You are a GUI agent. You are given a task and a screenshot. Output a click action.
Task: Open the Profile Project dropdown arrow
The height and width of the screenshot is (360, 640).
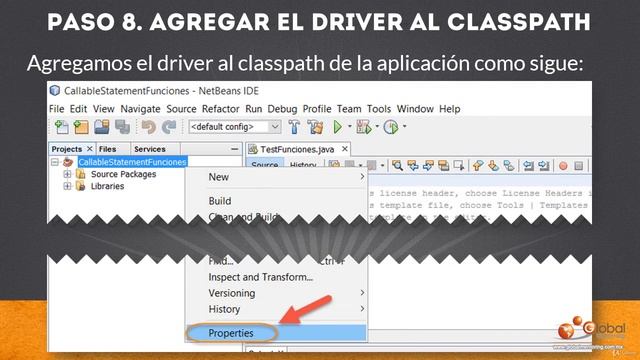404,127
